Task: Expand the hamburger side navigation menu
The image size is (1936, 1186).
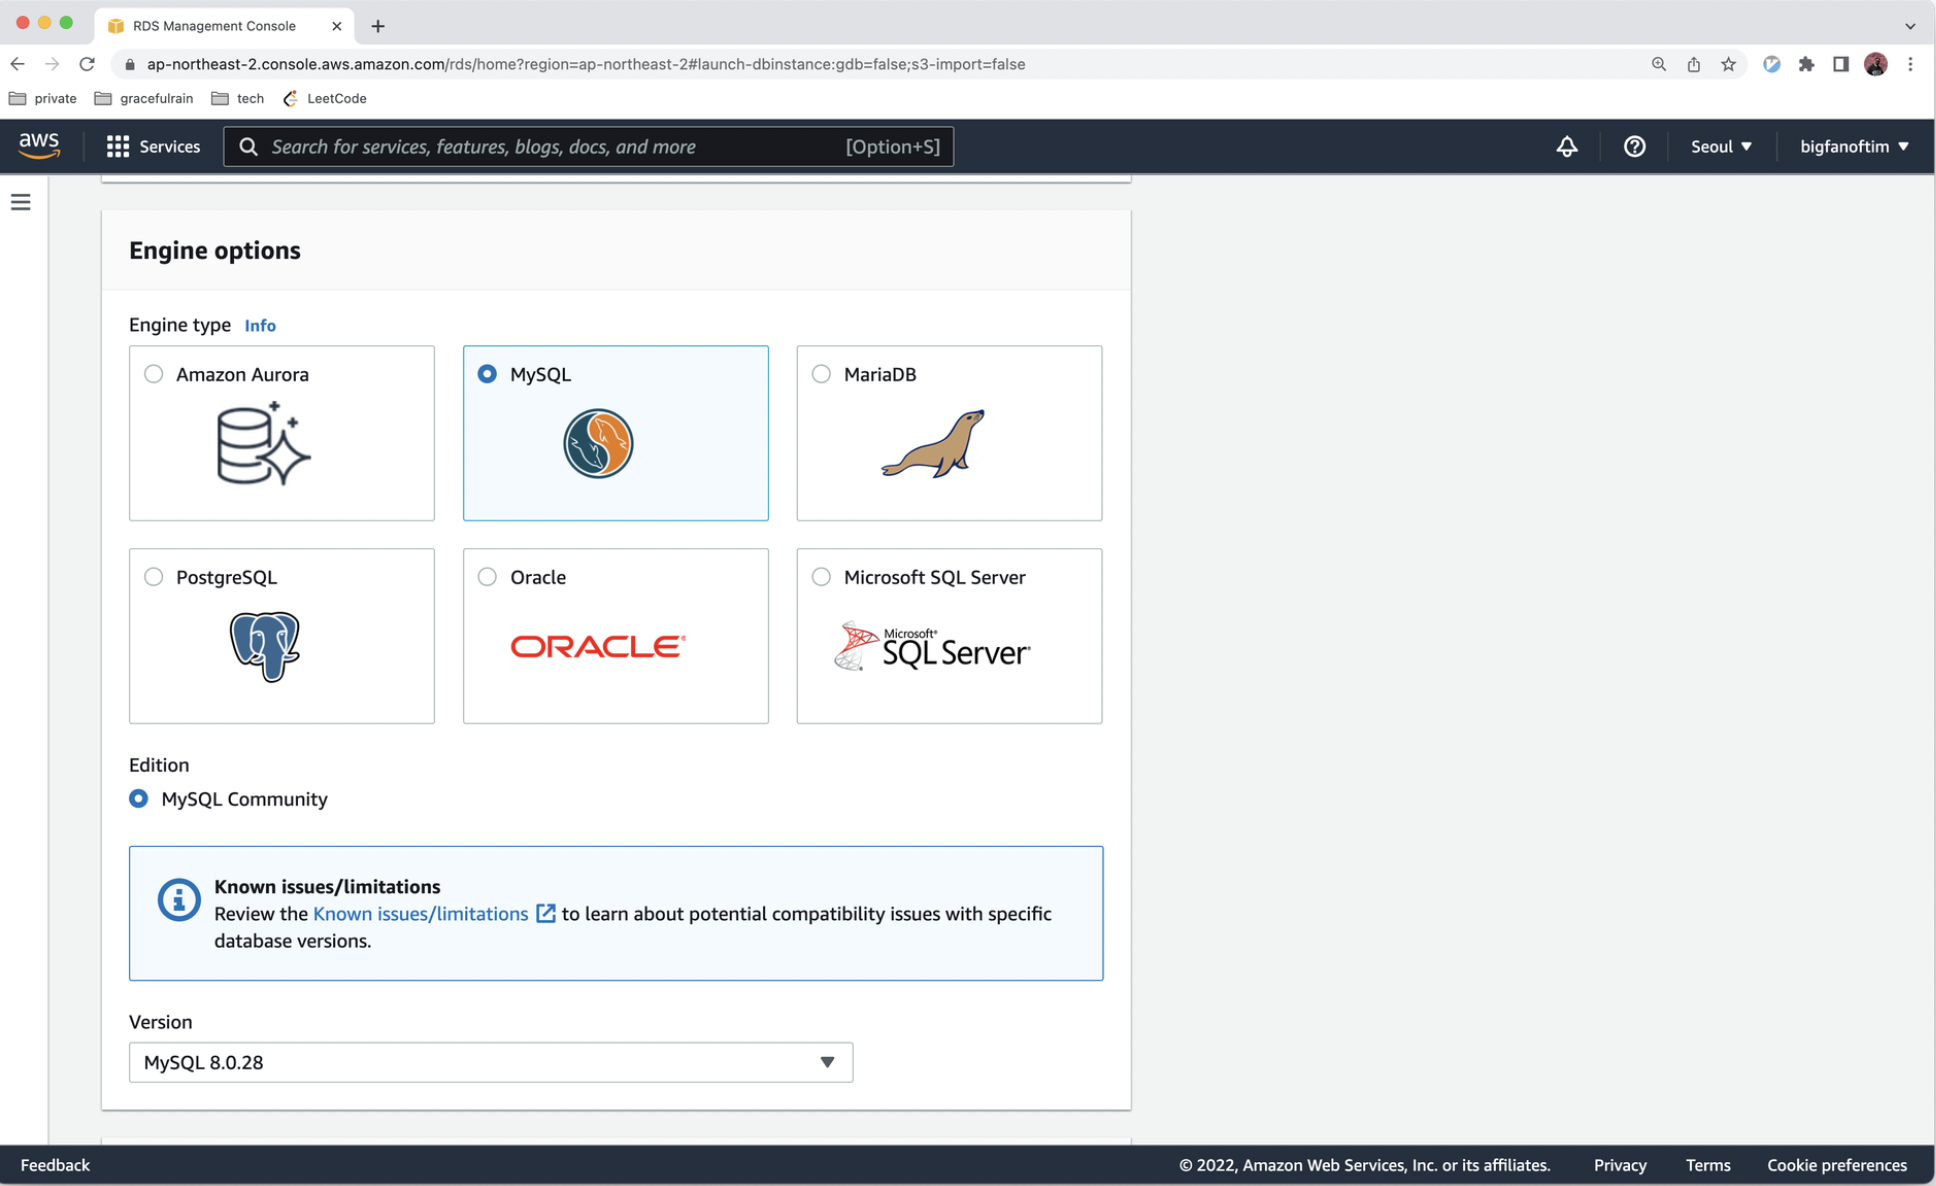Action: pyautogui.click(x=20, y=202)
